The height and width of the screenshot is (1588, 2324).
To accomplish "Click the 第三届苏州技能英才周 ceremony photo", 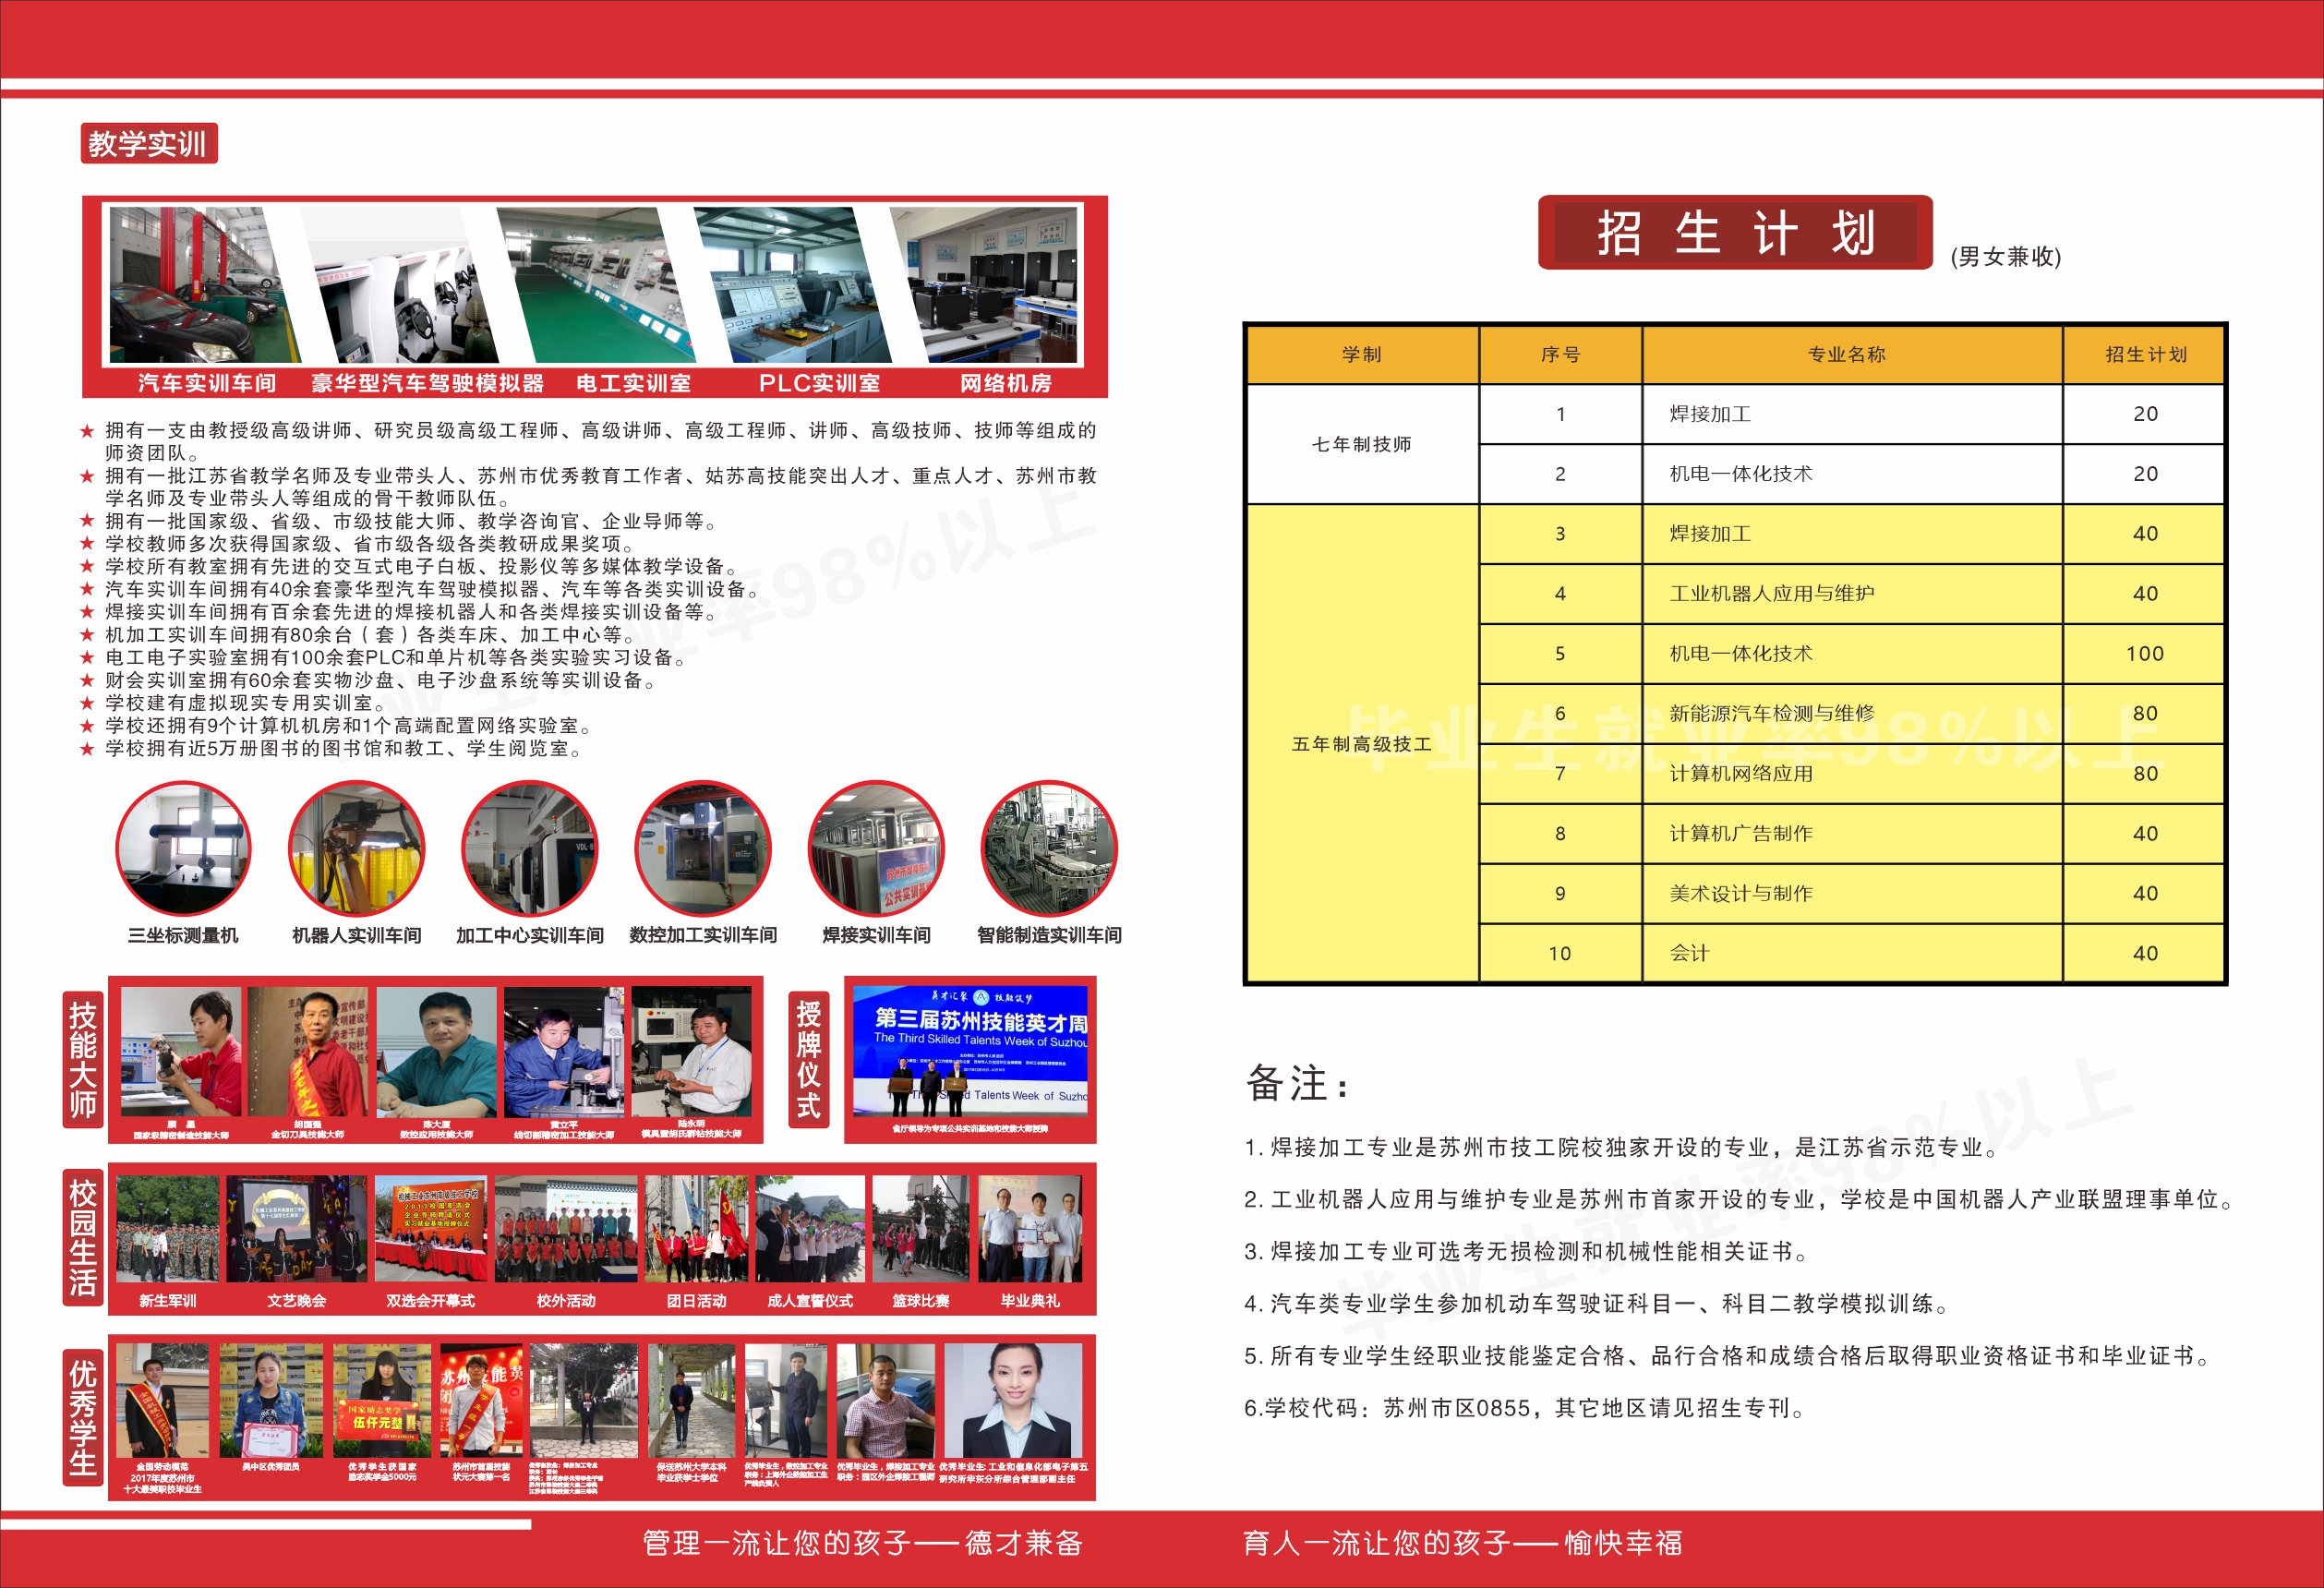I will [970, 1050].
